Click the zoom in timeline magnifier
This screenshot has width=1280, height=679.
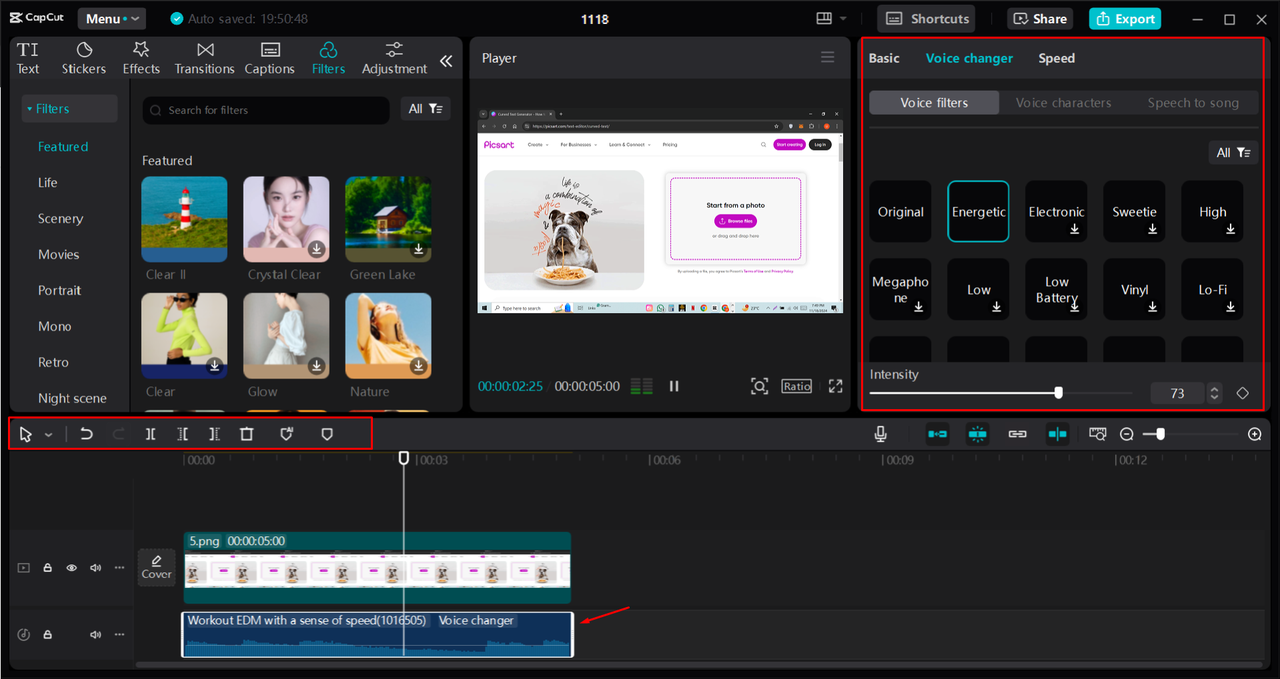click(1255, 434)
